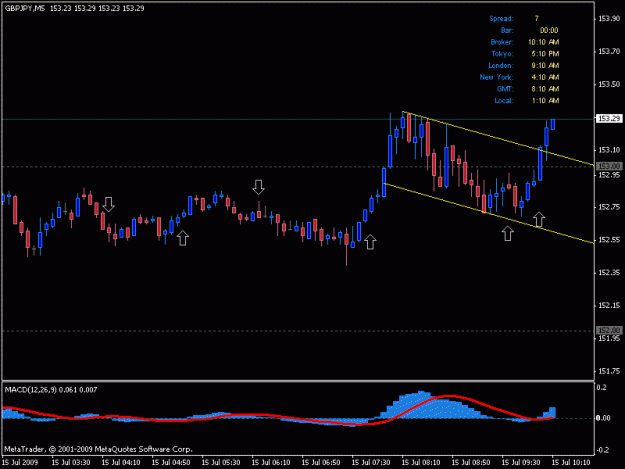The width and height of the screenshot is (625, 469).
Task: Click the 153.50 price scale label
Action: (609, 84)
